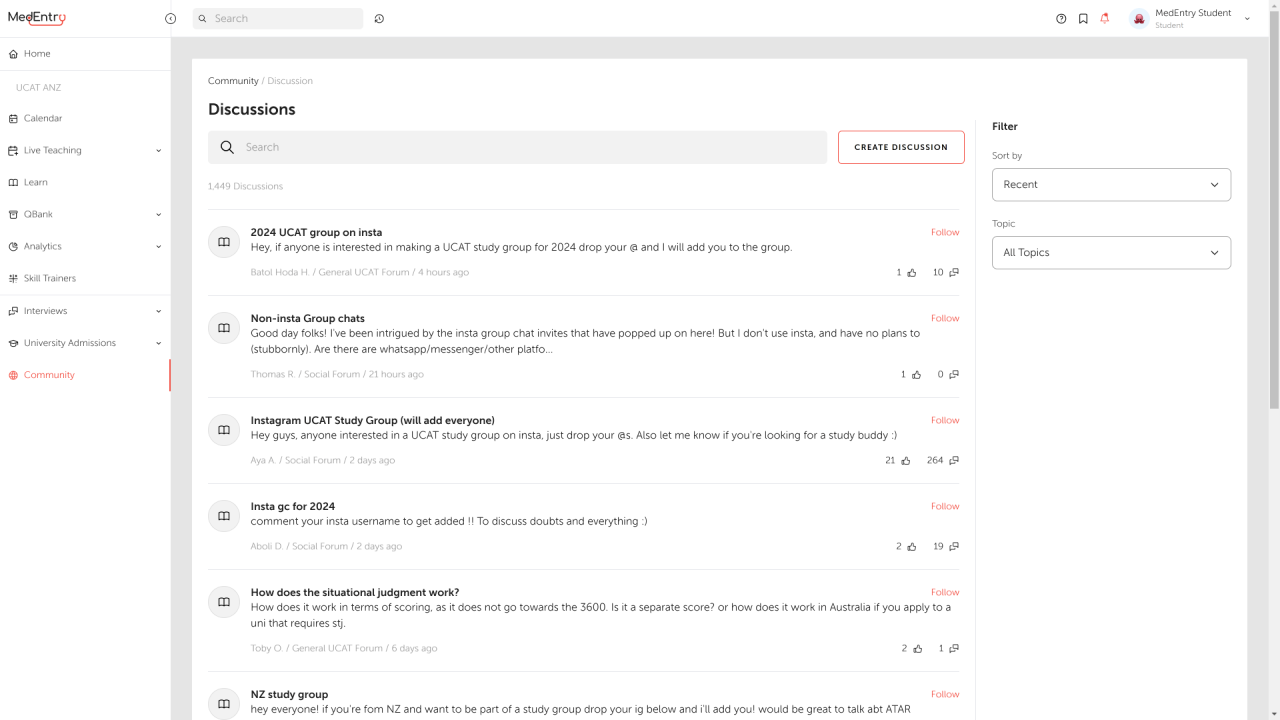
Task: Open the Sort by Recent dropdown
Action: (x=1110, y=185)
